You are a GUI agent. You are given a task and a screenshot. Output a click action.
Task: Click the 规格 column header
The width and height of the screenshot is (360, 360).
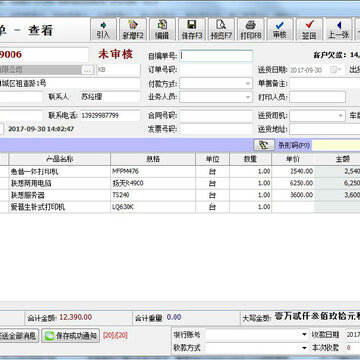click(153, 159)
